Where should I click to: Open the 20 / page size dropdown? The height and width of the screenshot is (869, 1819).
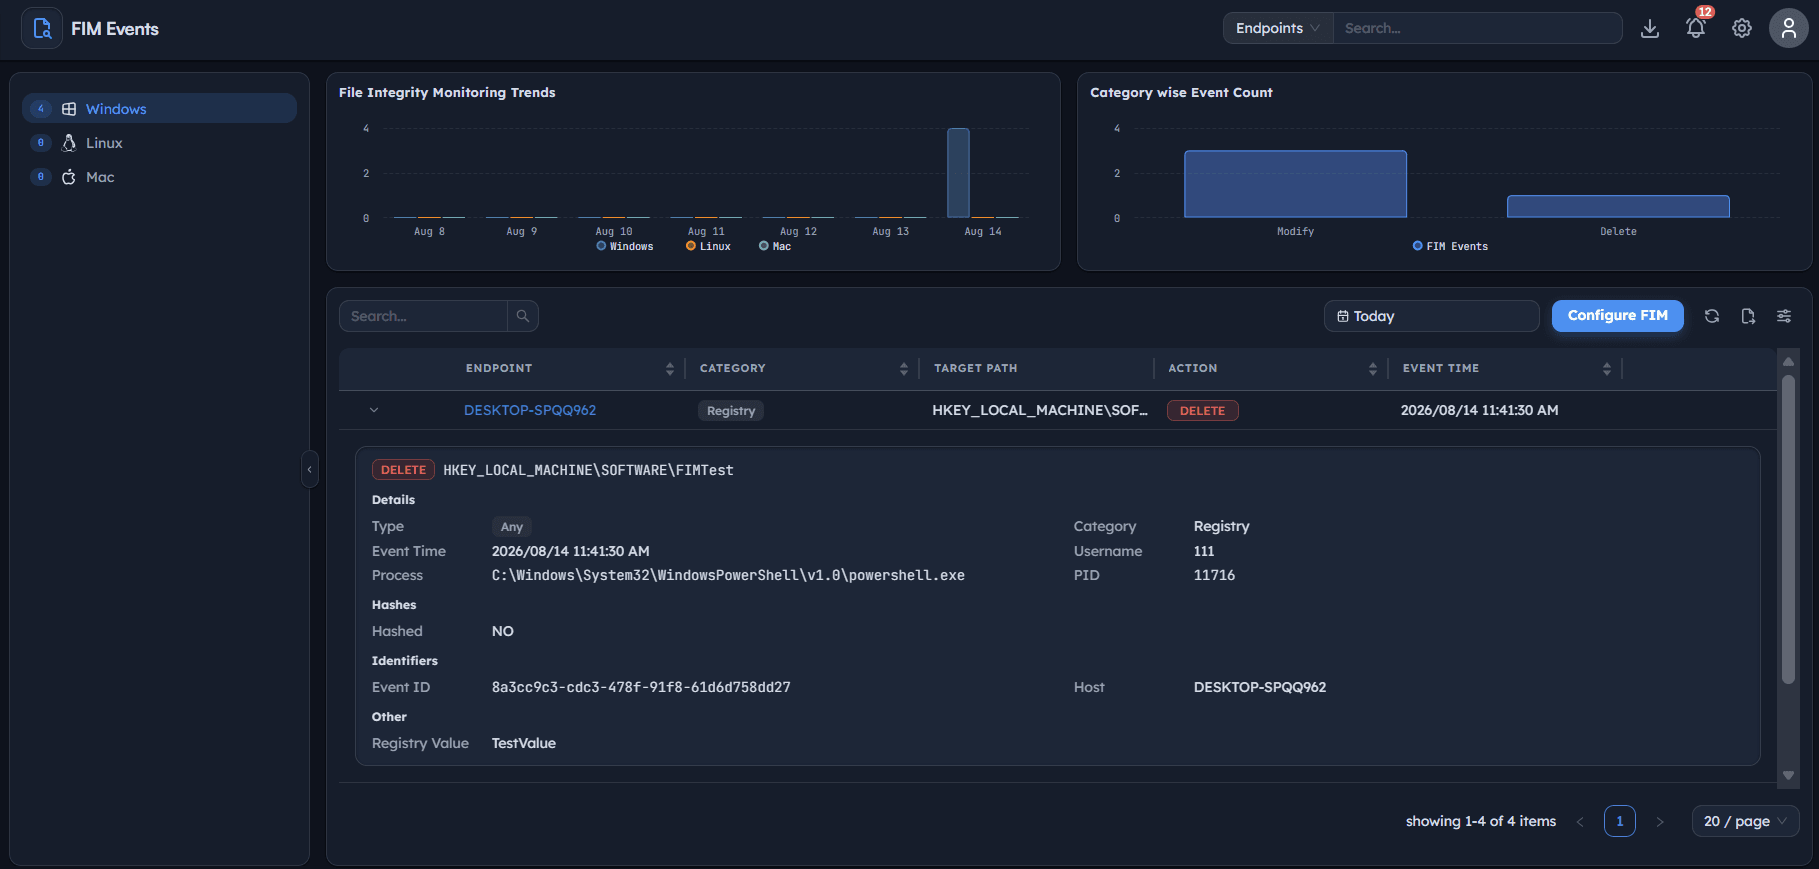click(1745, 821)
